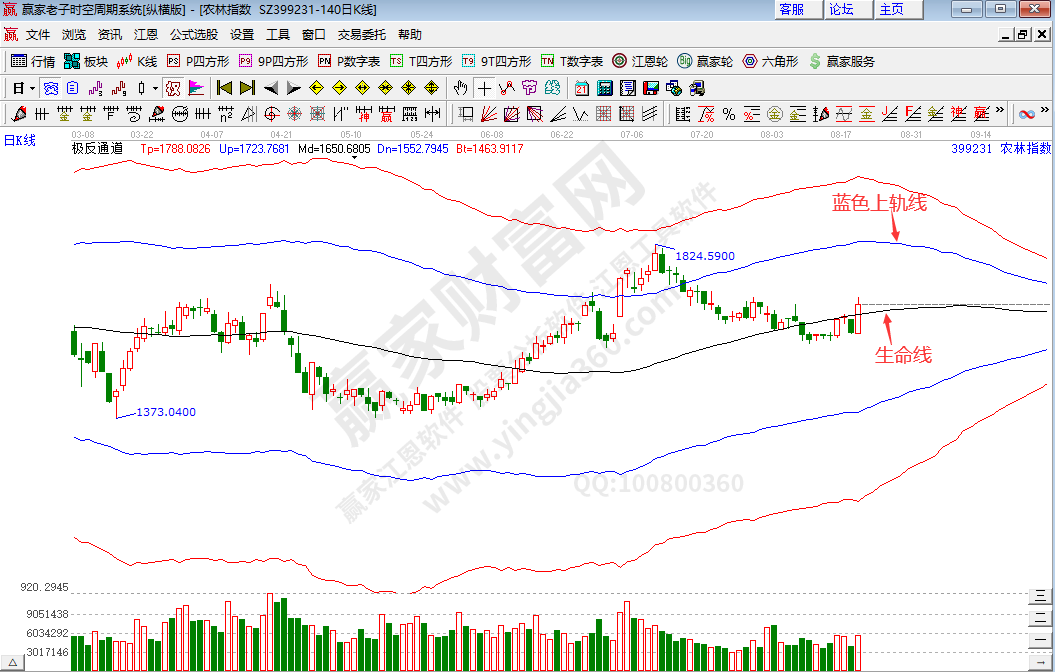Click the 论坛 forum button
Viewport: 1055px width, 672px height.
[x=841, y=9]
